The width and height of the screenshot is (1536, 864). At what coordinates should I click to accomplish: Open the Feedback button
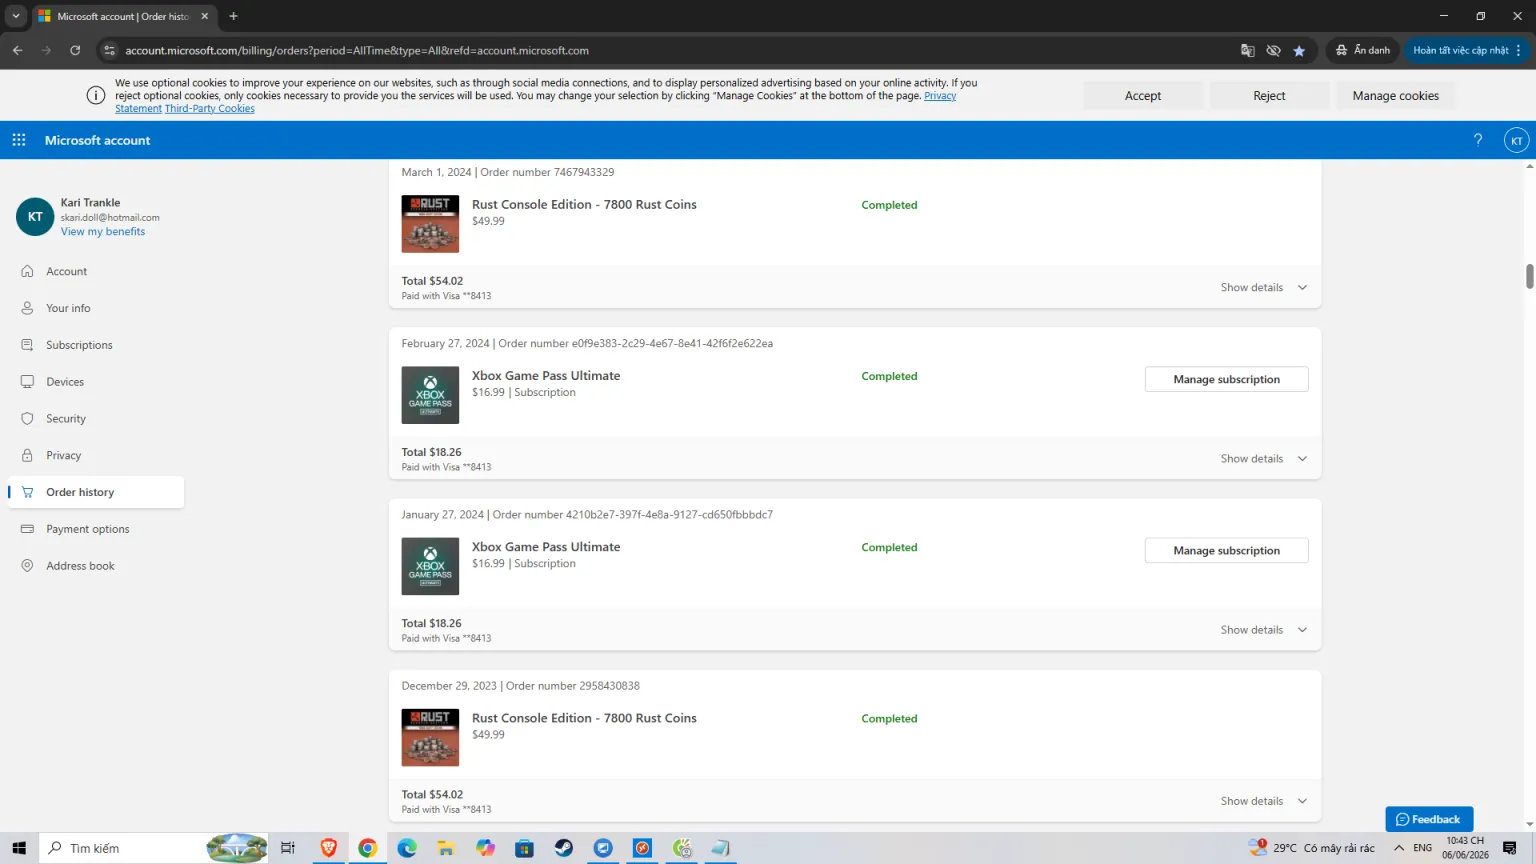click(1429, 819)
